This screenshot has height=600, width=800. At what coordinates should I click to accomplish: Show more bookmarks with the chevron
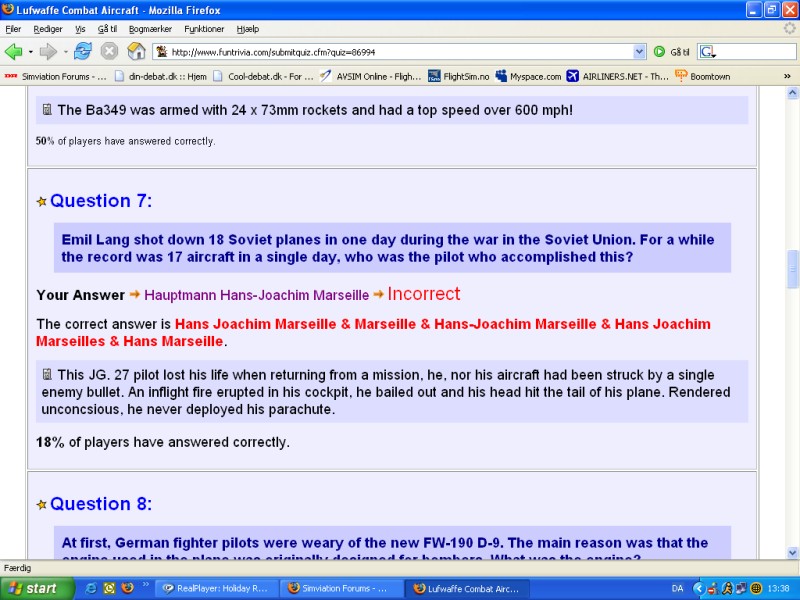tap(787, 76)
